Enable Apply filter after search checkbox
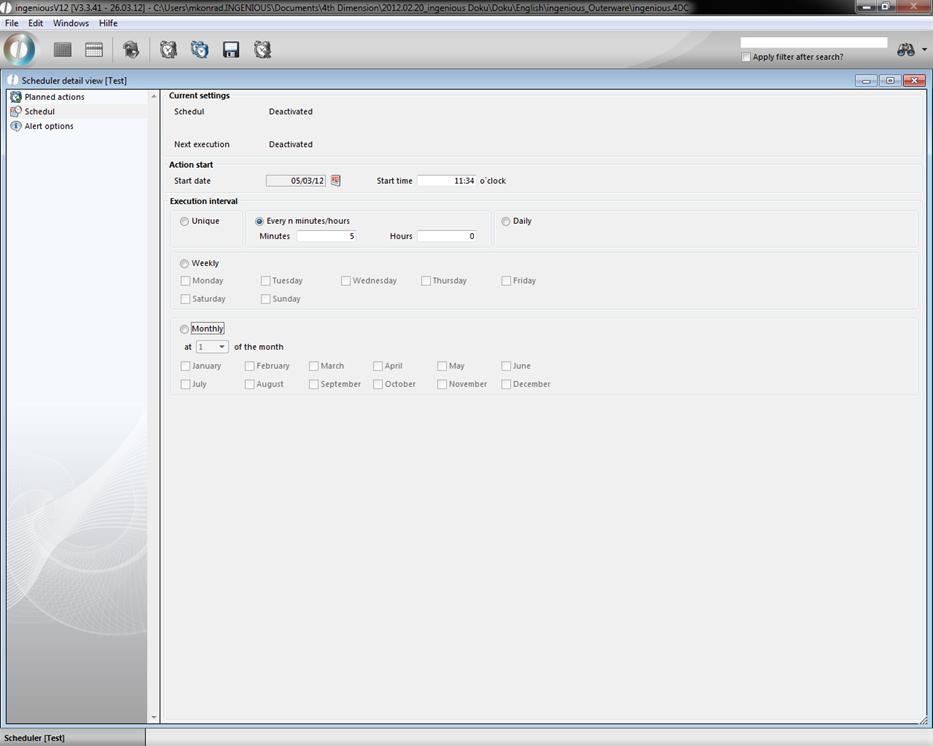This screenshot has height=746, width=933. [x=746, y=57]
